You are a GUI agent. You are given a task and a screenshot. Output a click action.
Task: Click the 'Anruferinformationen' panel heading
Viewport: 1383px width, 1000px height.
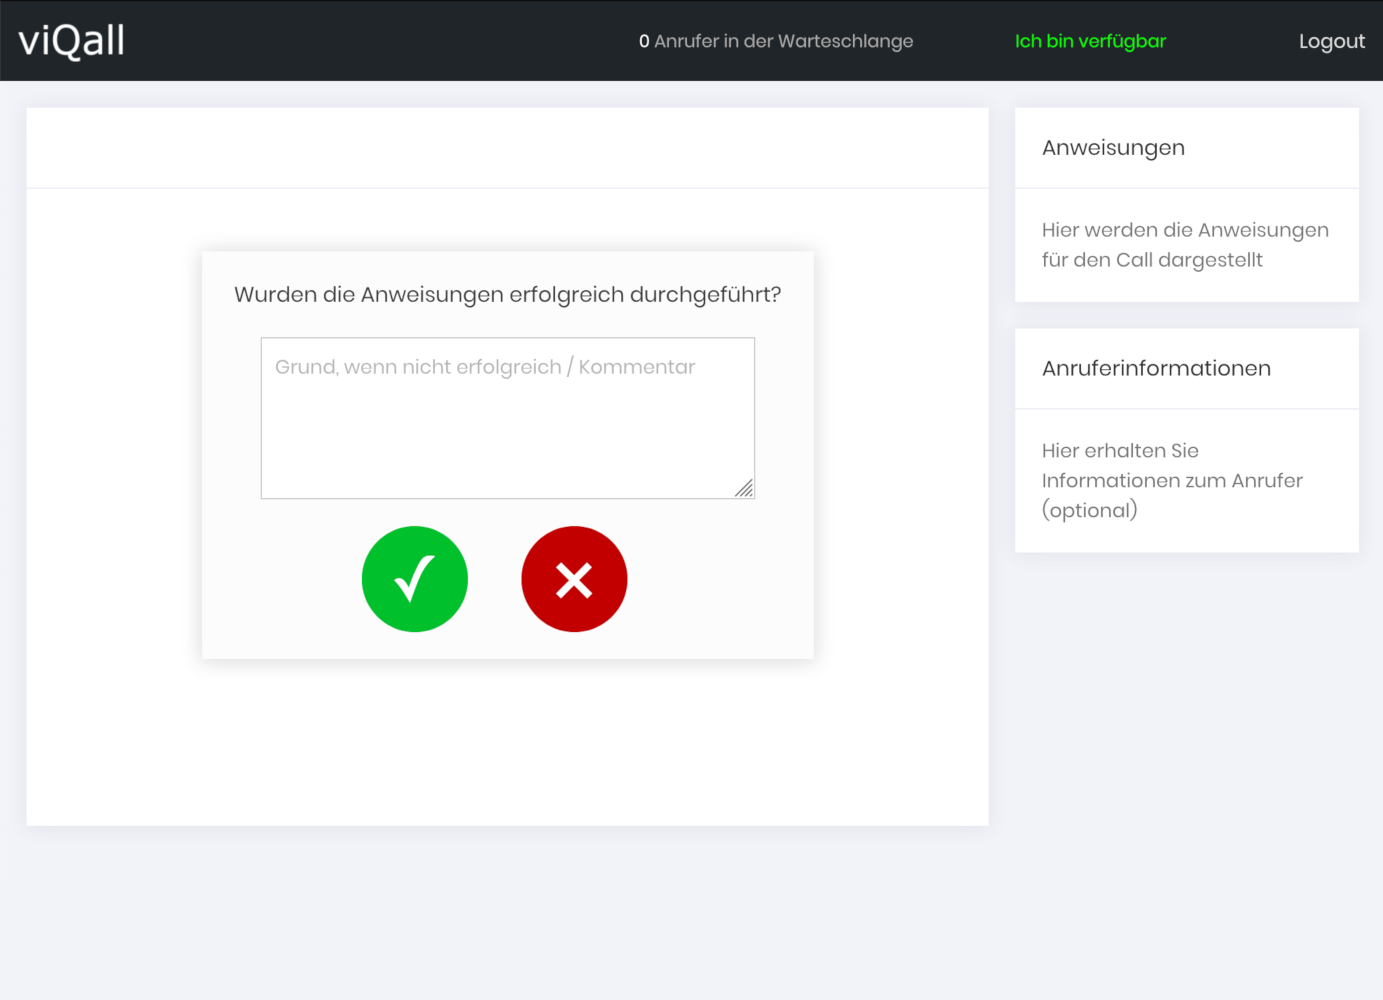(x=1156, y=368)
